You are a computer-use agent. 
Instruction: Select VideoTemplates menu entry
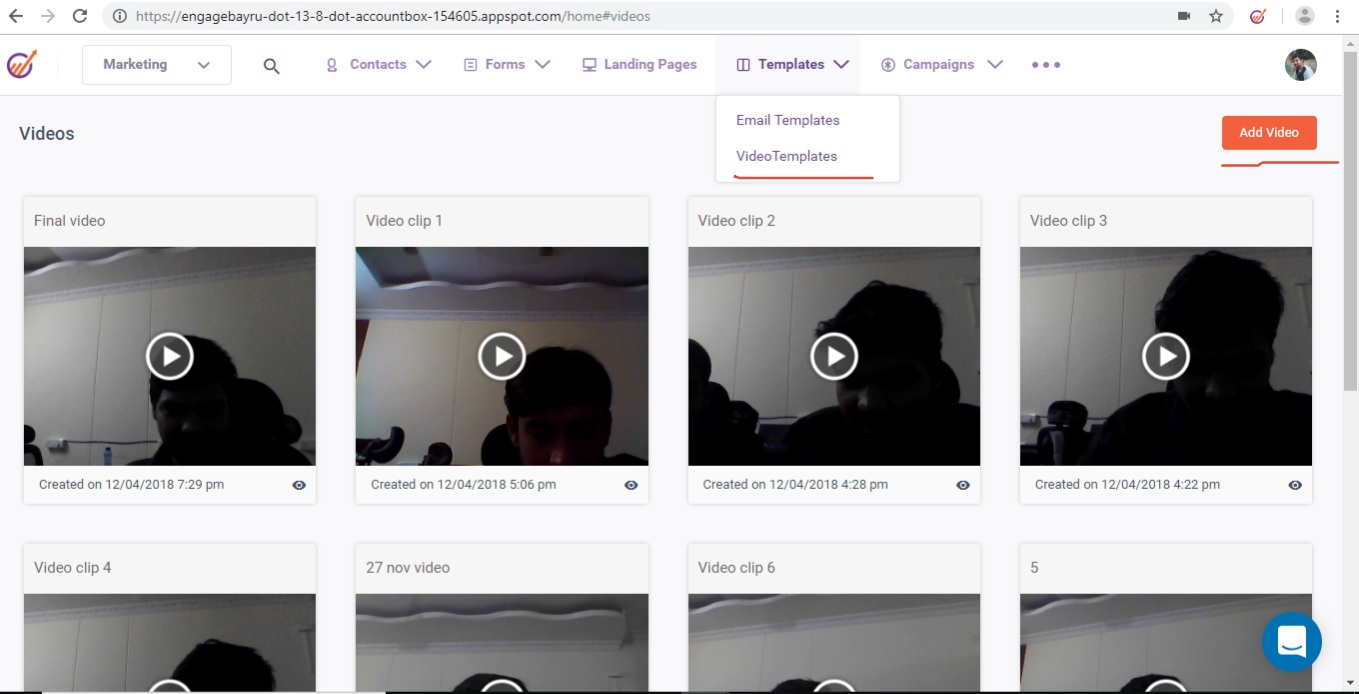pyautogui.click(x=786, y=156)
